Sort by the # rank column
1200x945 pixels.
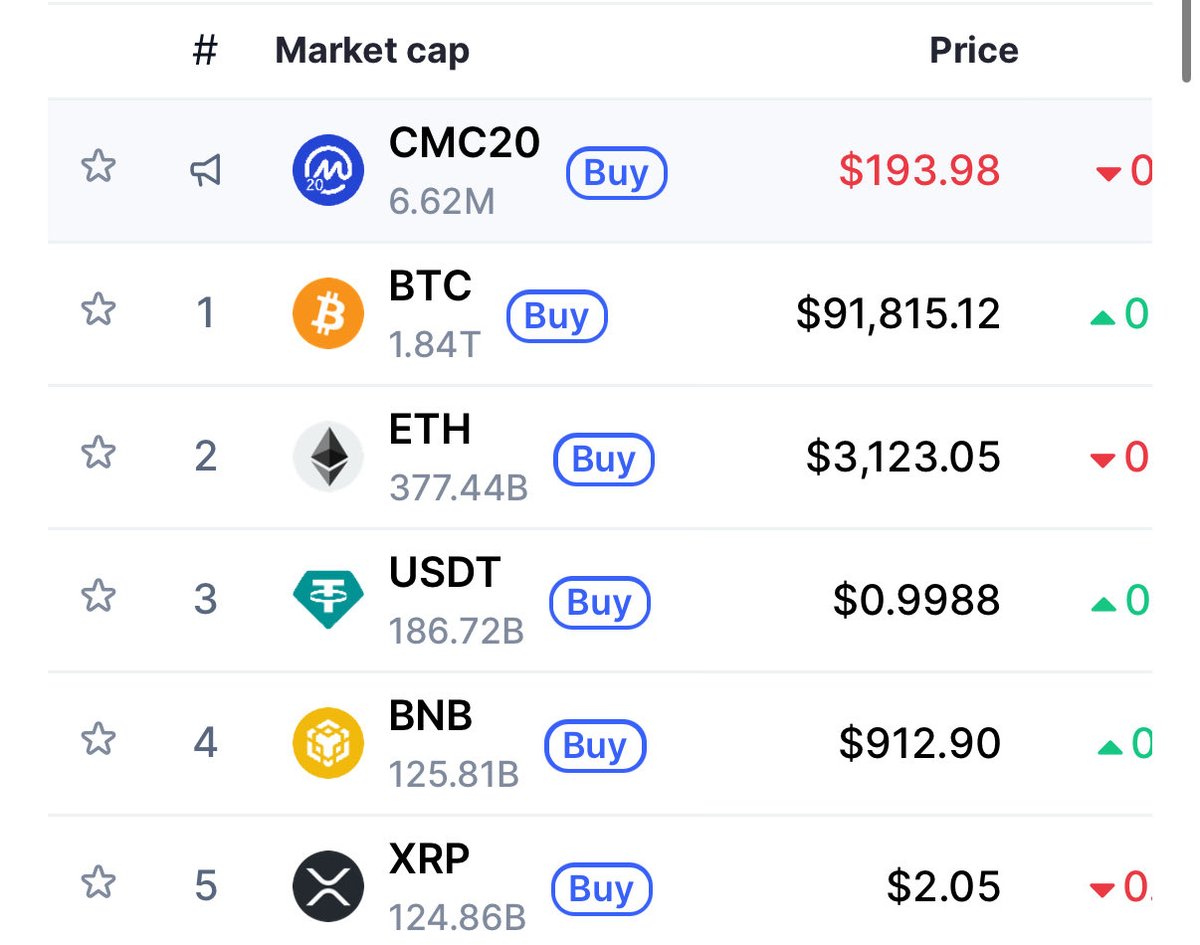pyautogui.click(x=205, y=51)
